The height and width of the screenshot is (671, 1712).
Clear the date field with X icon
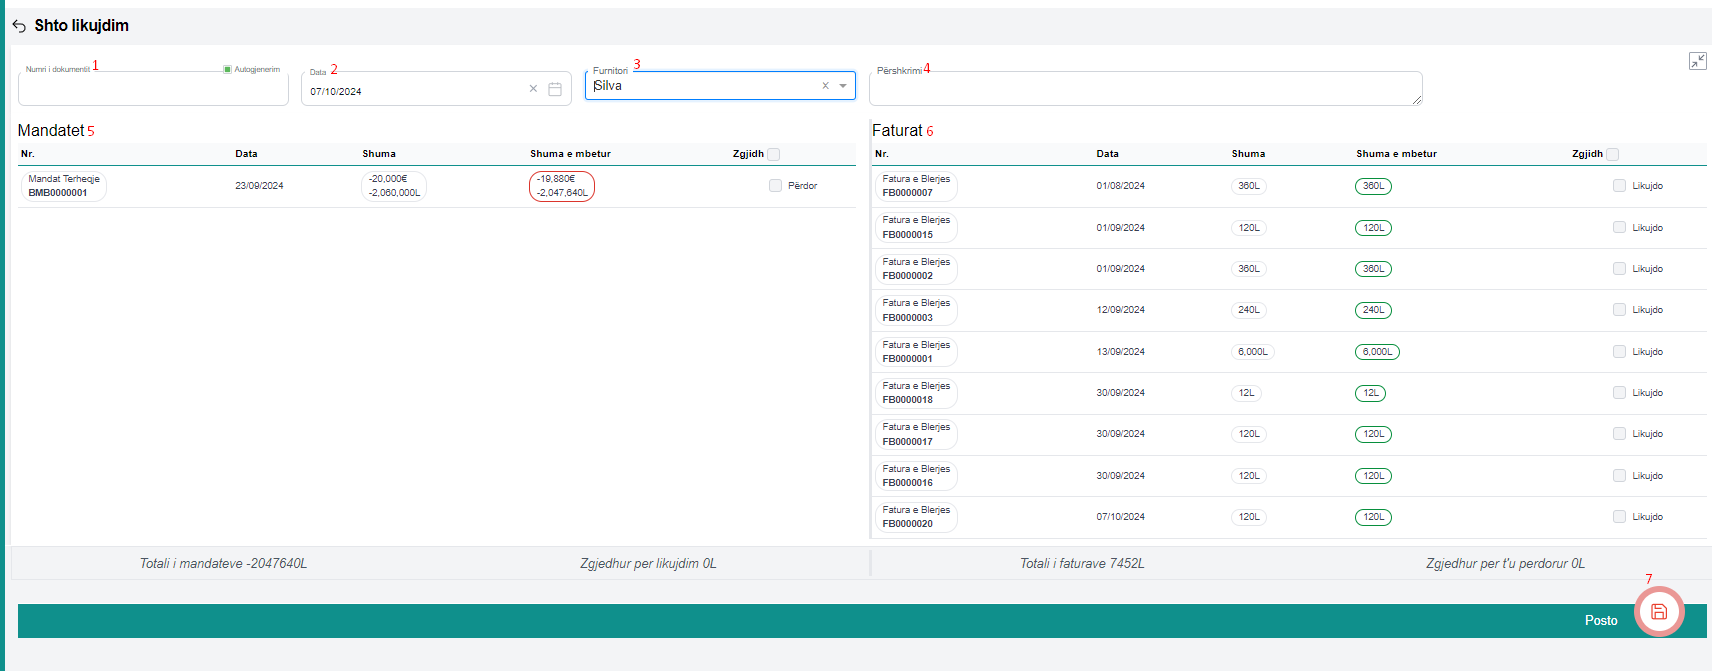(533, 89)
